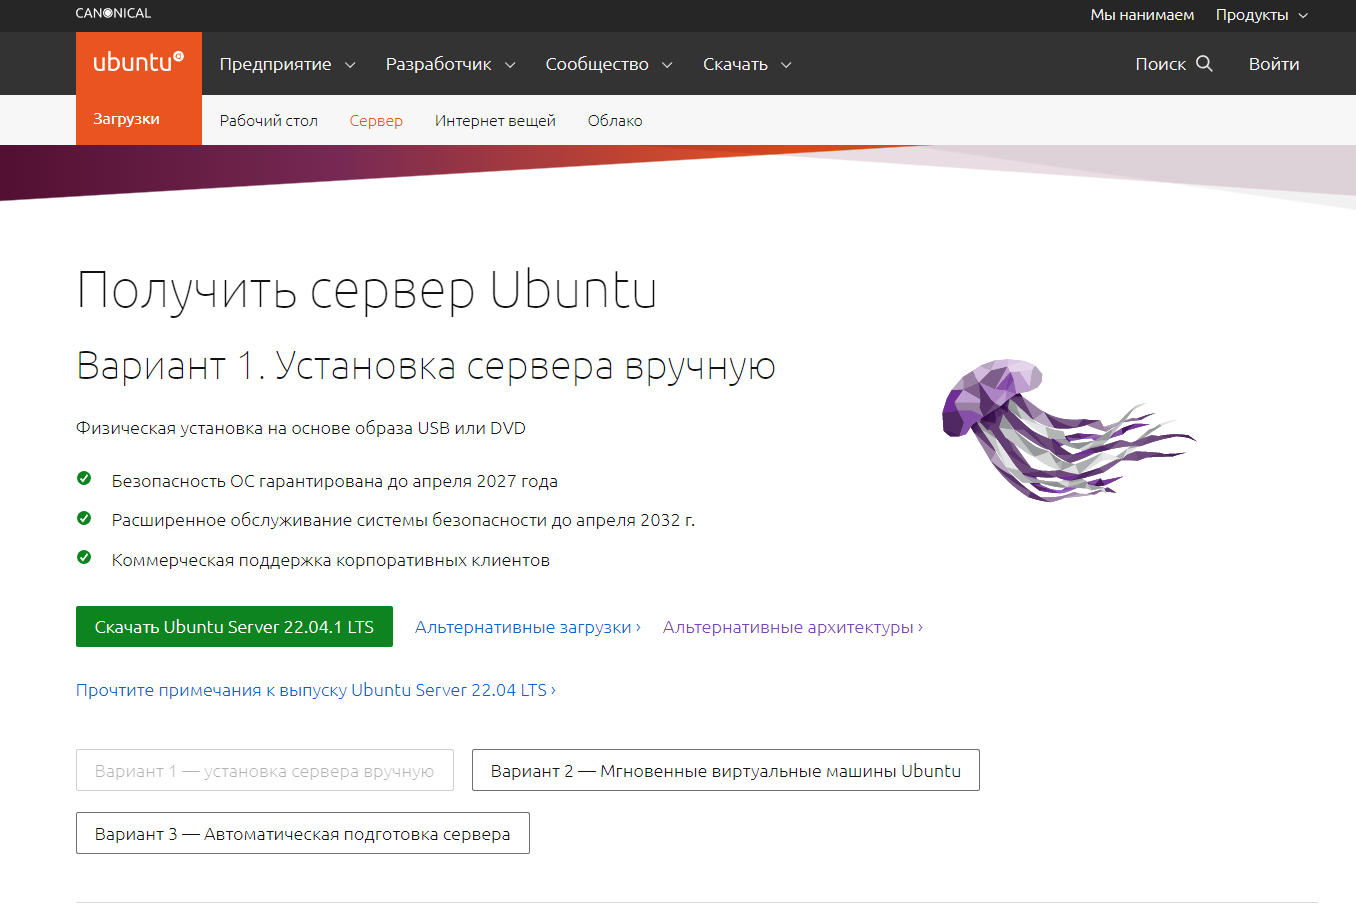Expand the Предприятие dropdown menu
1356x906 pixels.
tap(287, 64)
